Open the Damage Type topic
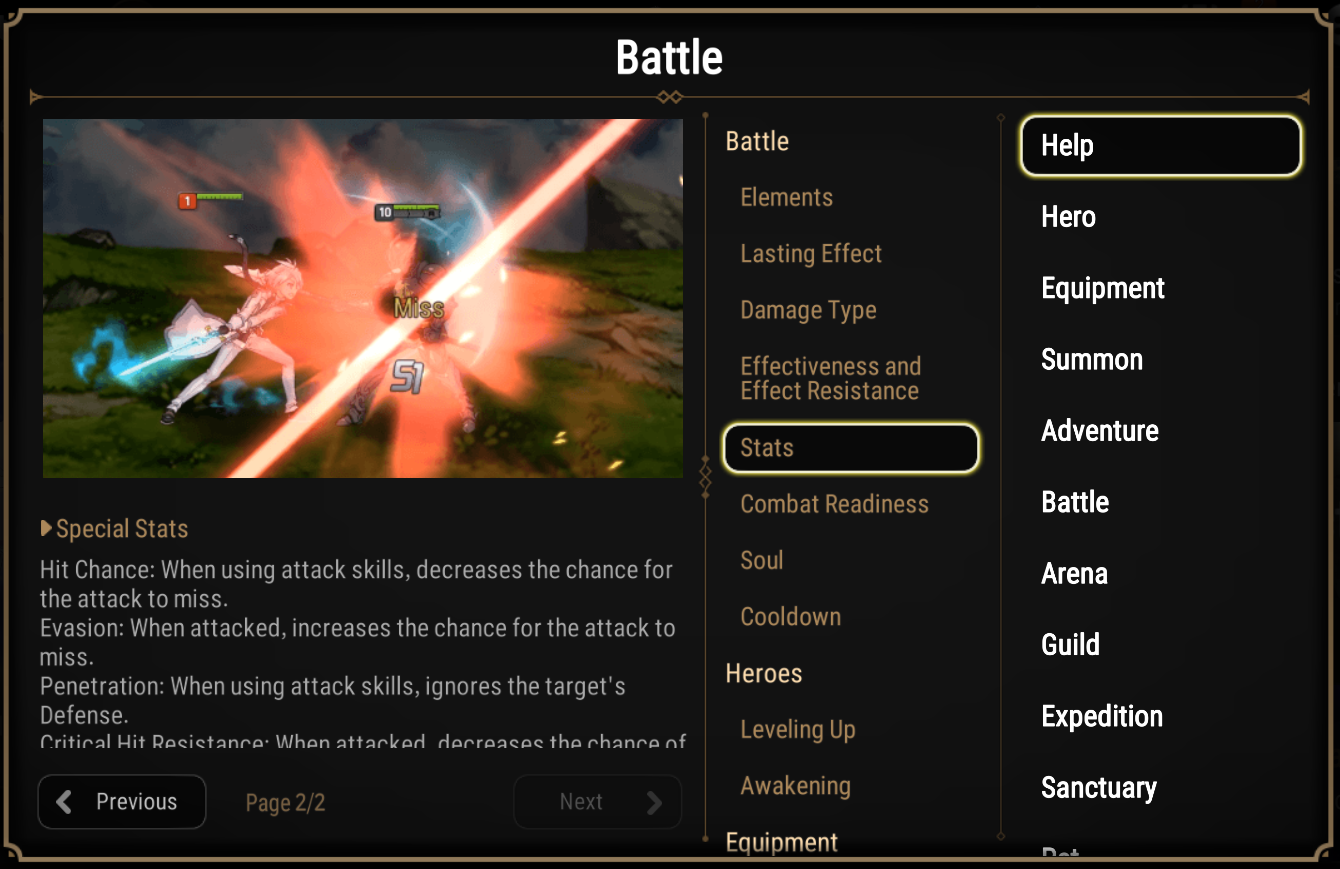The image size is (1340, 869). (808, 310)
